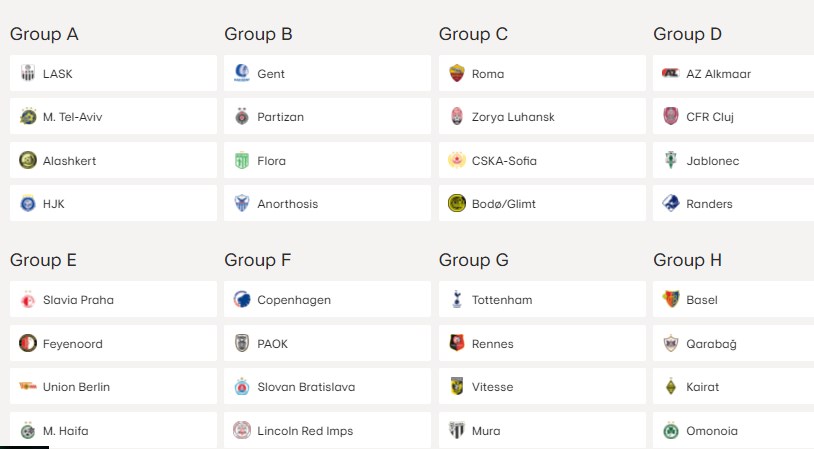Click the Roma club crest
The height and width of the screenshot is (449, 814).
click(457, 73)
